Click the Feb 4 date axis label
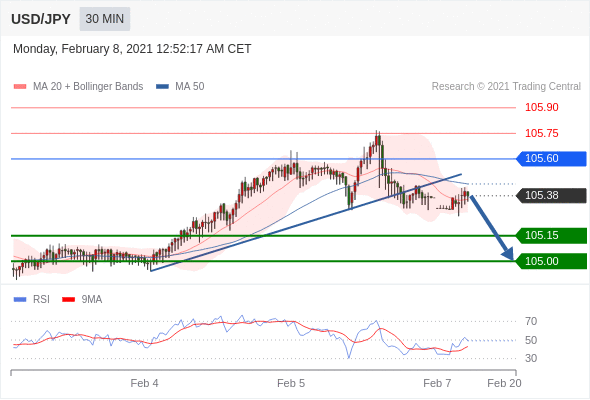This screenshot has height=400, width=590. coord(144,383)
